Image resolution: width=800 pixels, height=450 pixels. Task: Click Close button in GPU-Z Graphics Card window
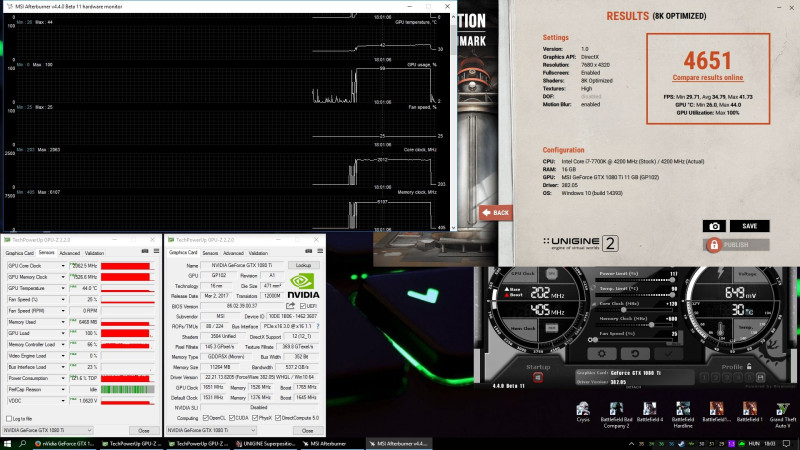(307, 431)
